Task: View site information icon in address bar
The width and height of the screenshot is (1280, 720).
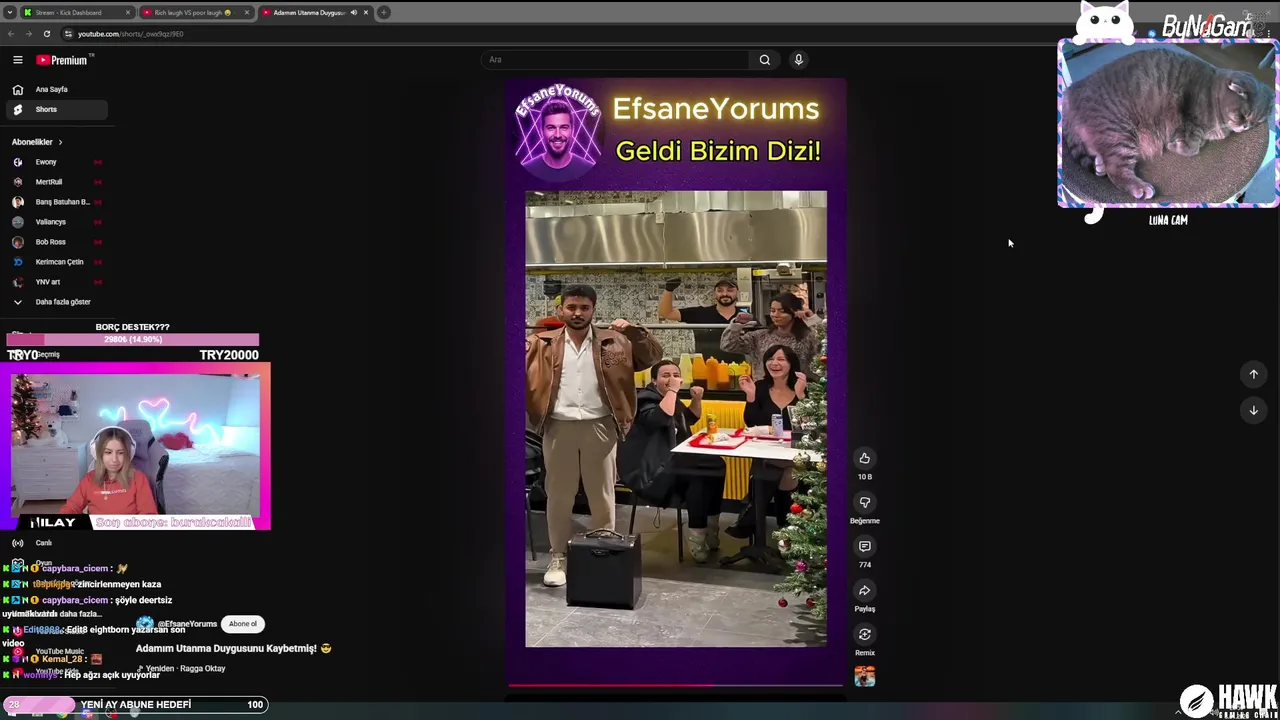Action: click(68, 34)
